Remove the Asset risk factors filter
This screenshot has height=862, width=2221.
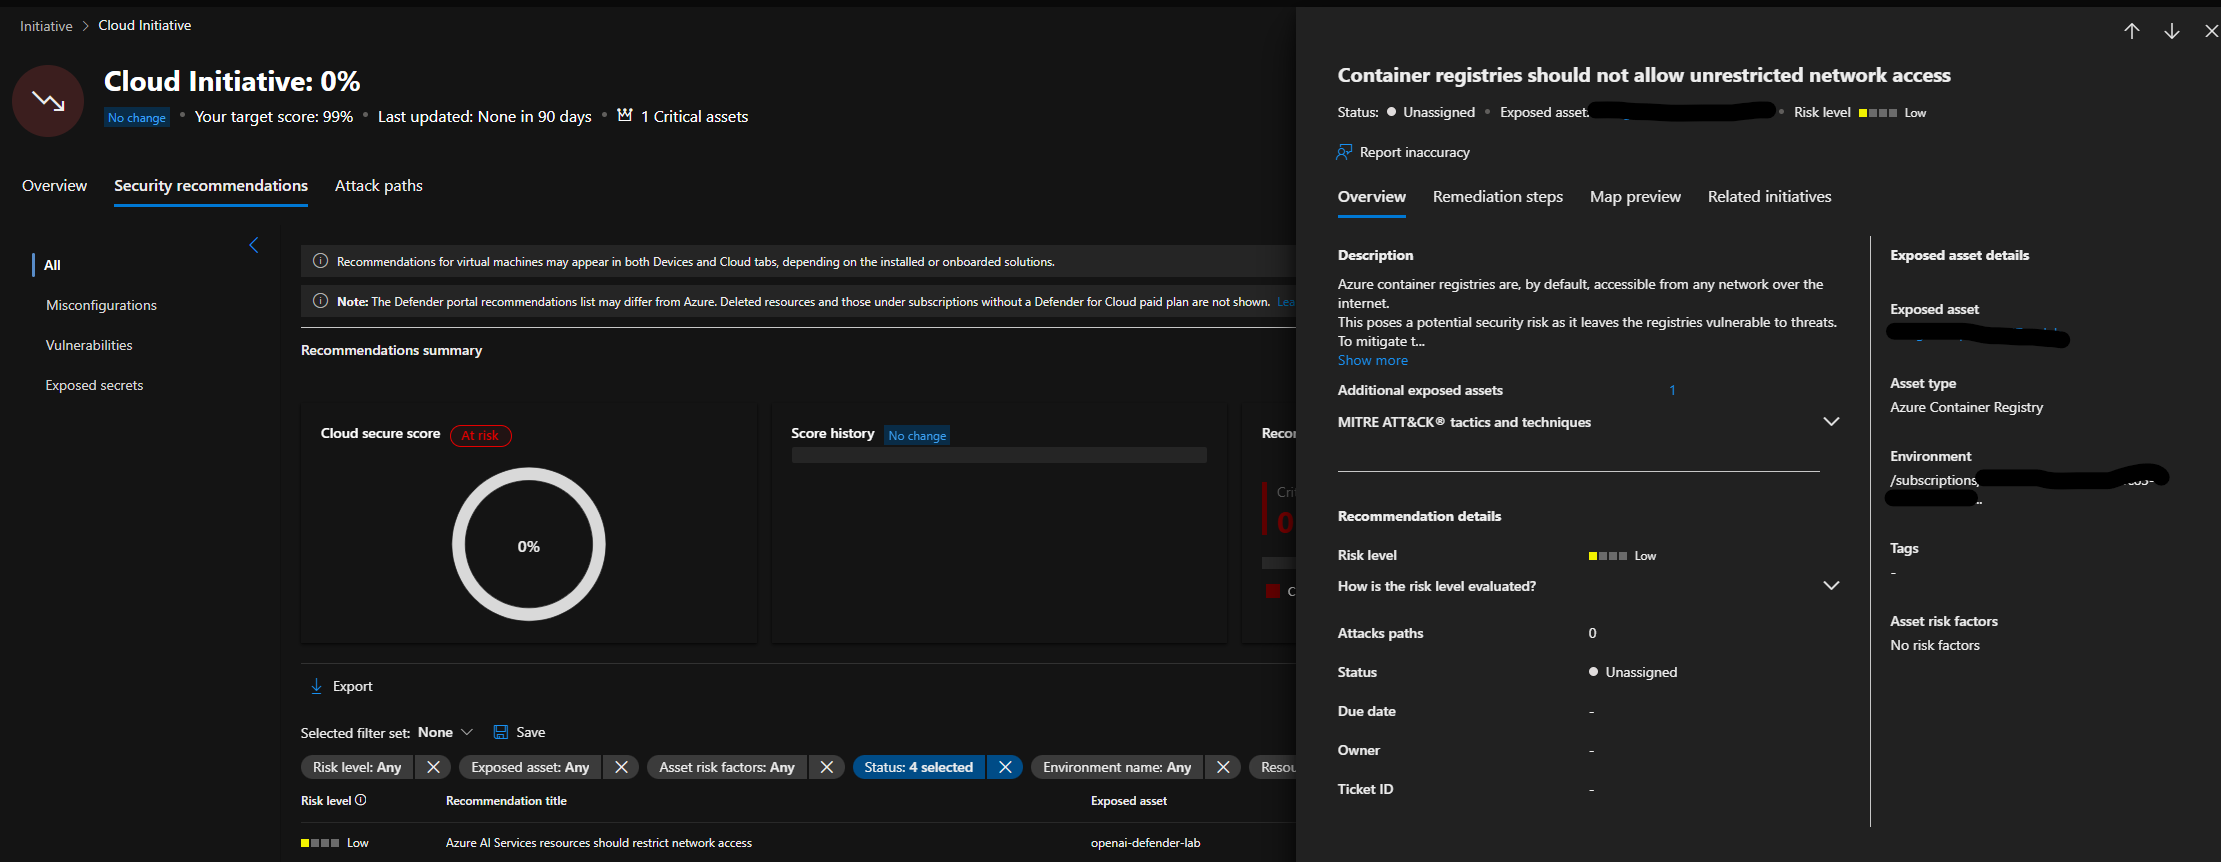[x=827, y=767]
